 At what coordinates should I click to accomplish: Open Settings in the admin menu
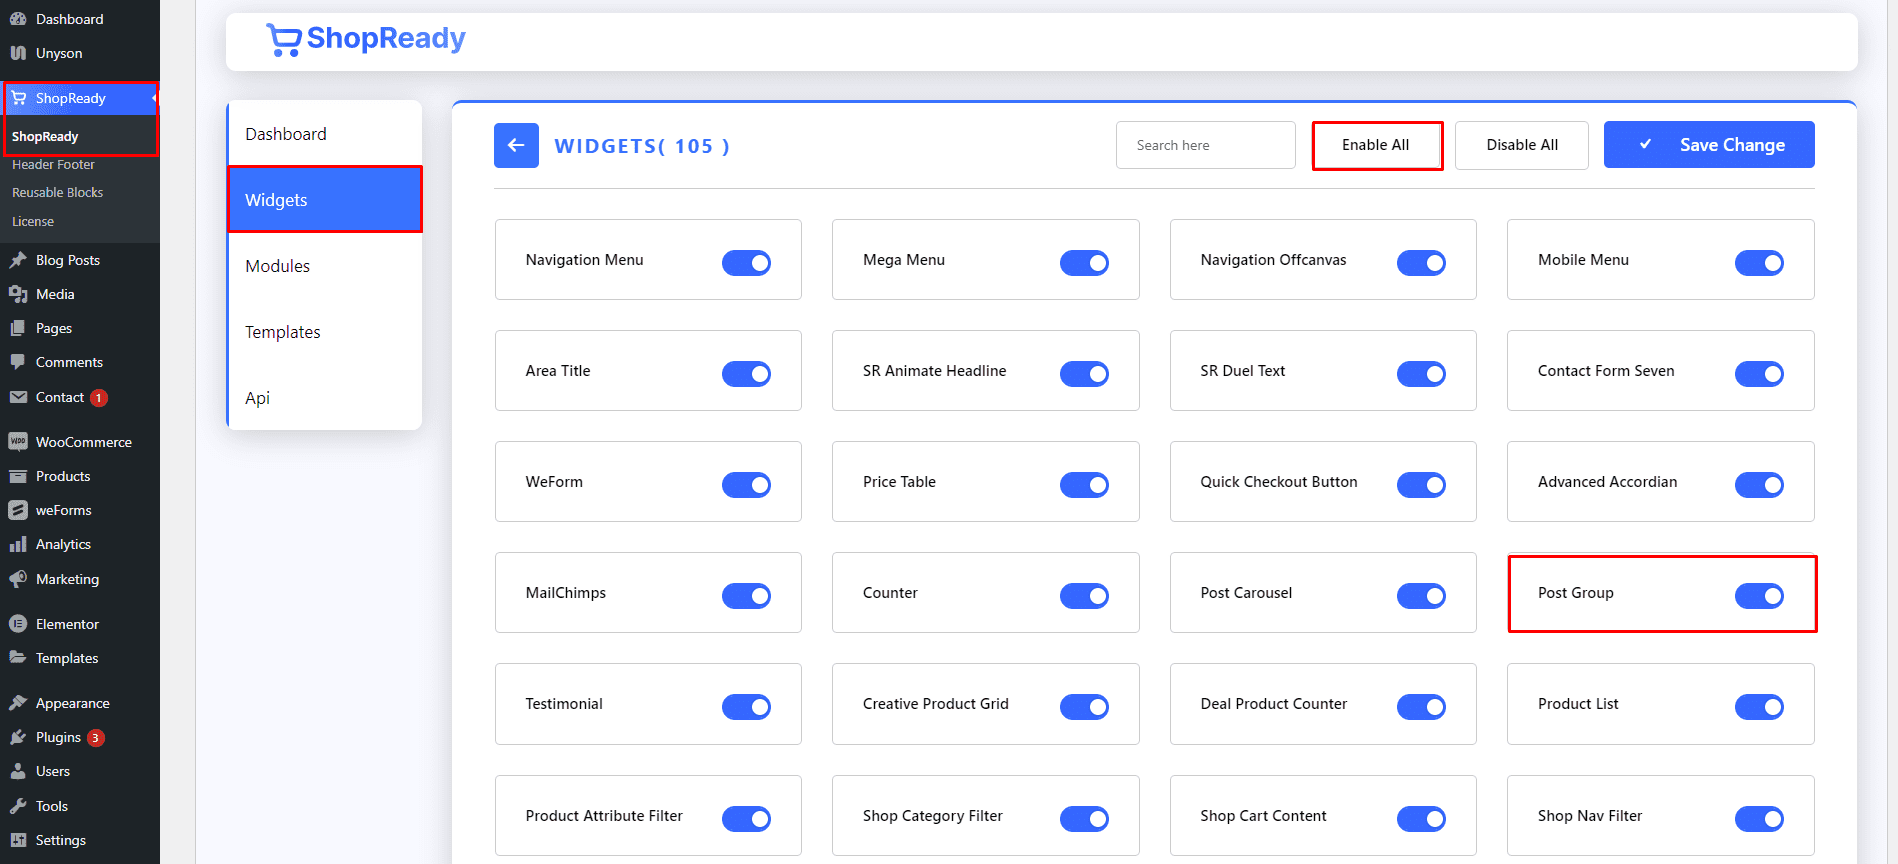pos(60,840)
